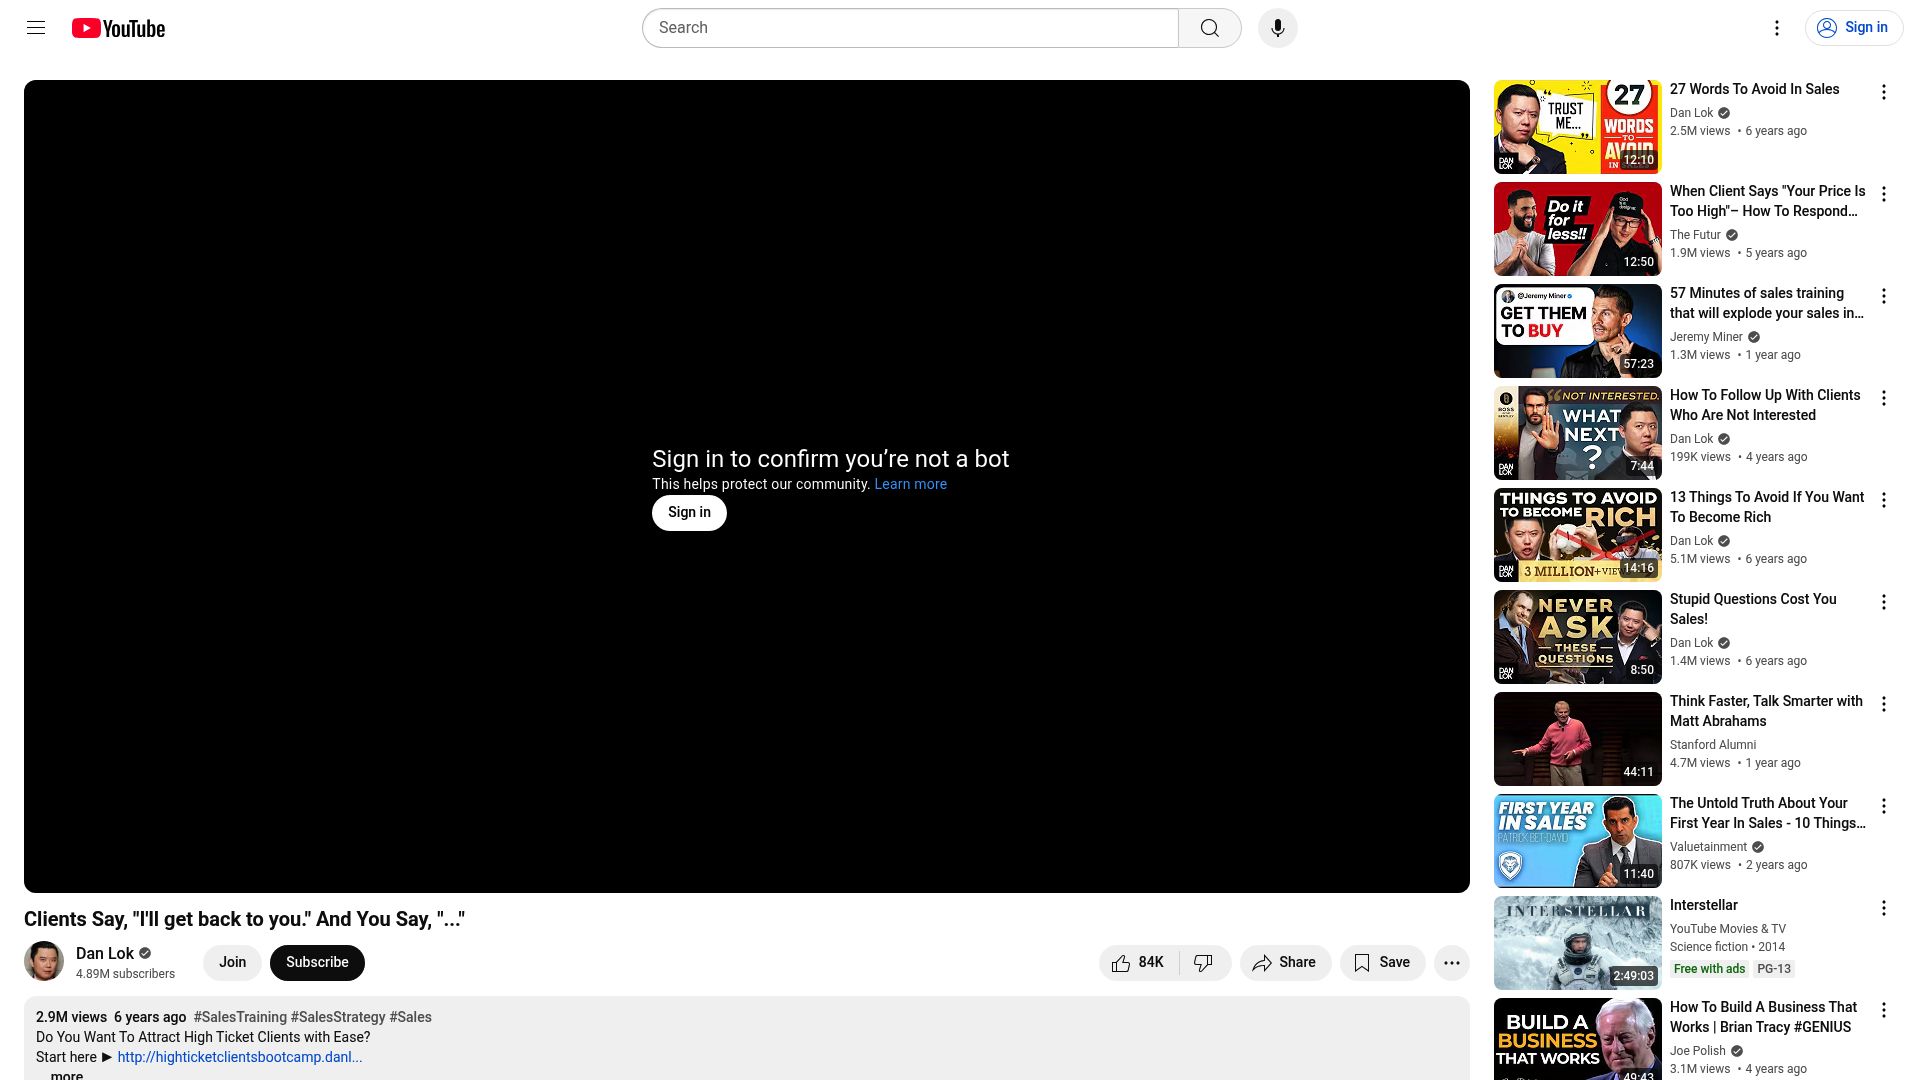This screenshot has width=1920, height=1080.
Task: Open 'Think Faster, Talk Smarter' title
Action: (1766, 711)
